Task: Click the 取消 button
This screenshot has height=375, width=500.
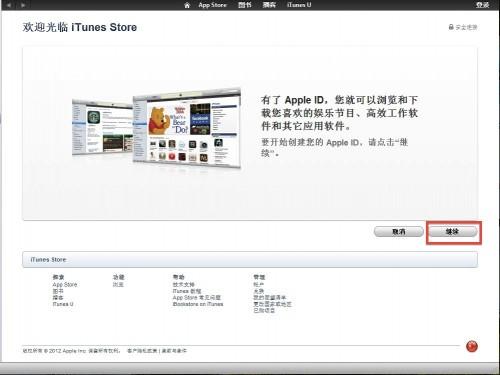Action: click(x=399, y=231)
